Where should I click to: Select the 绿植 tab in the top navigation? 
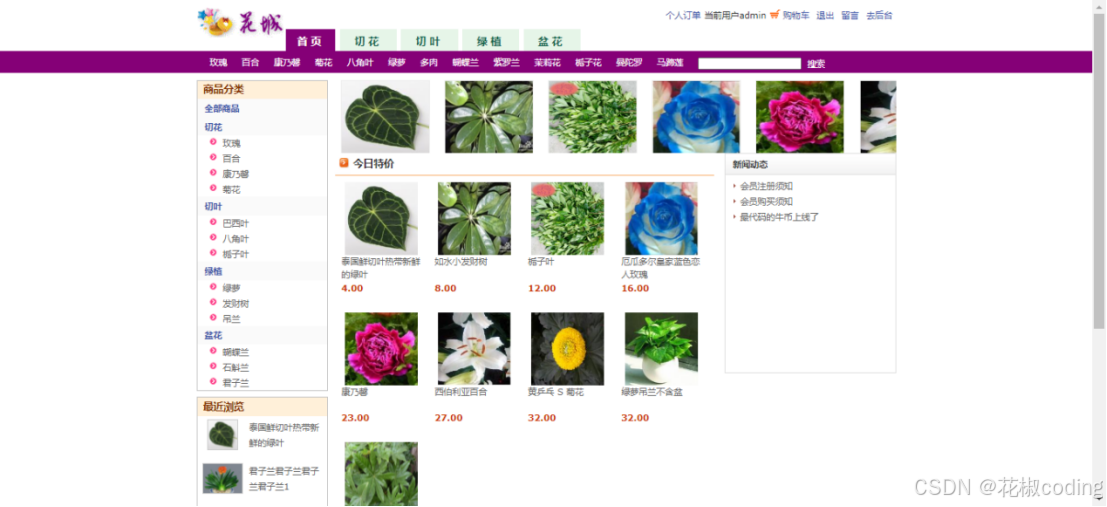click(491, 40)
